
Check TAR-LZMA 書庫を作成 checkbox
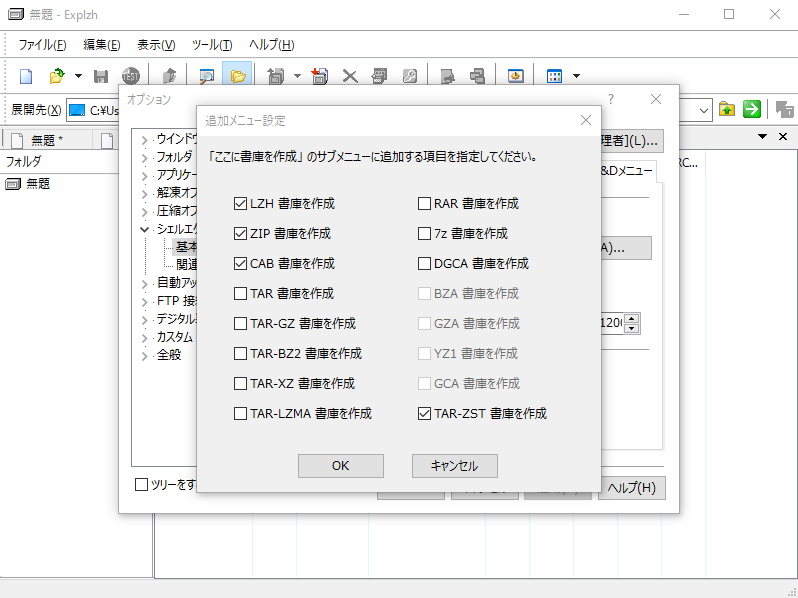point(240,414)
